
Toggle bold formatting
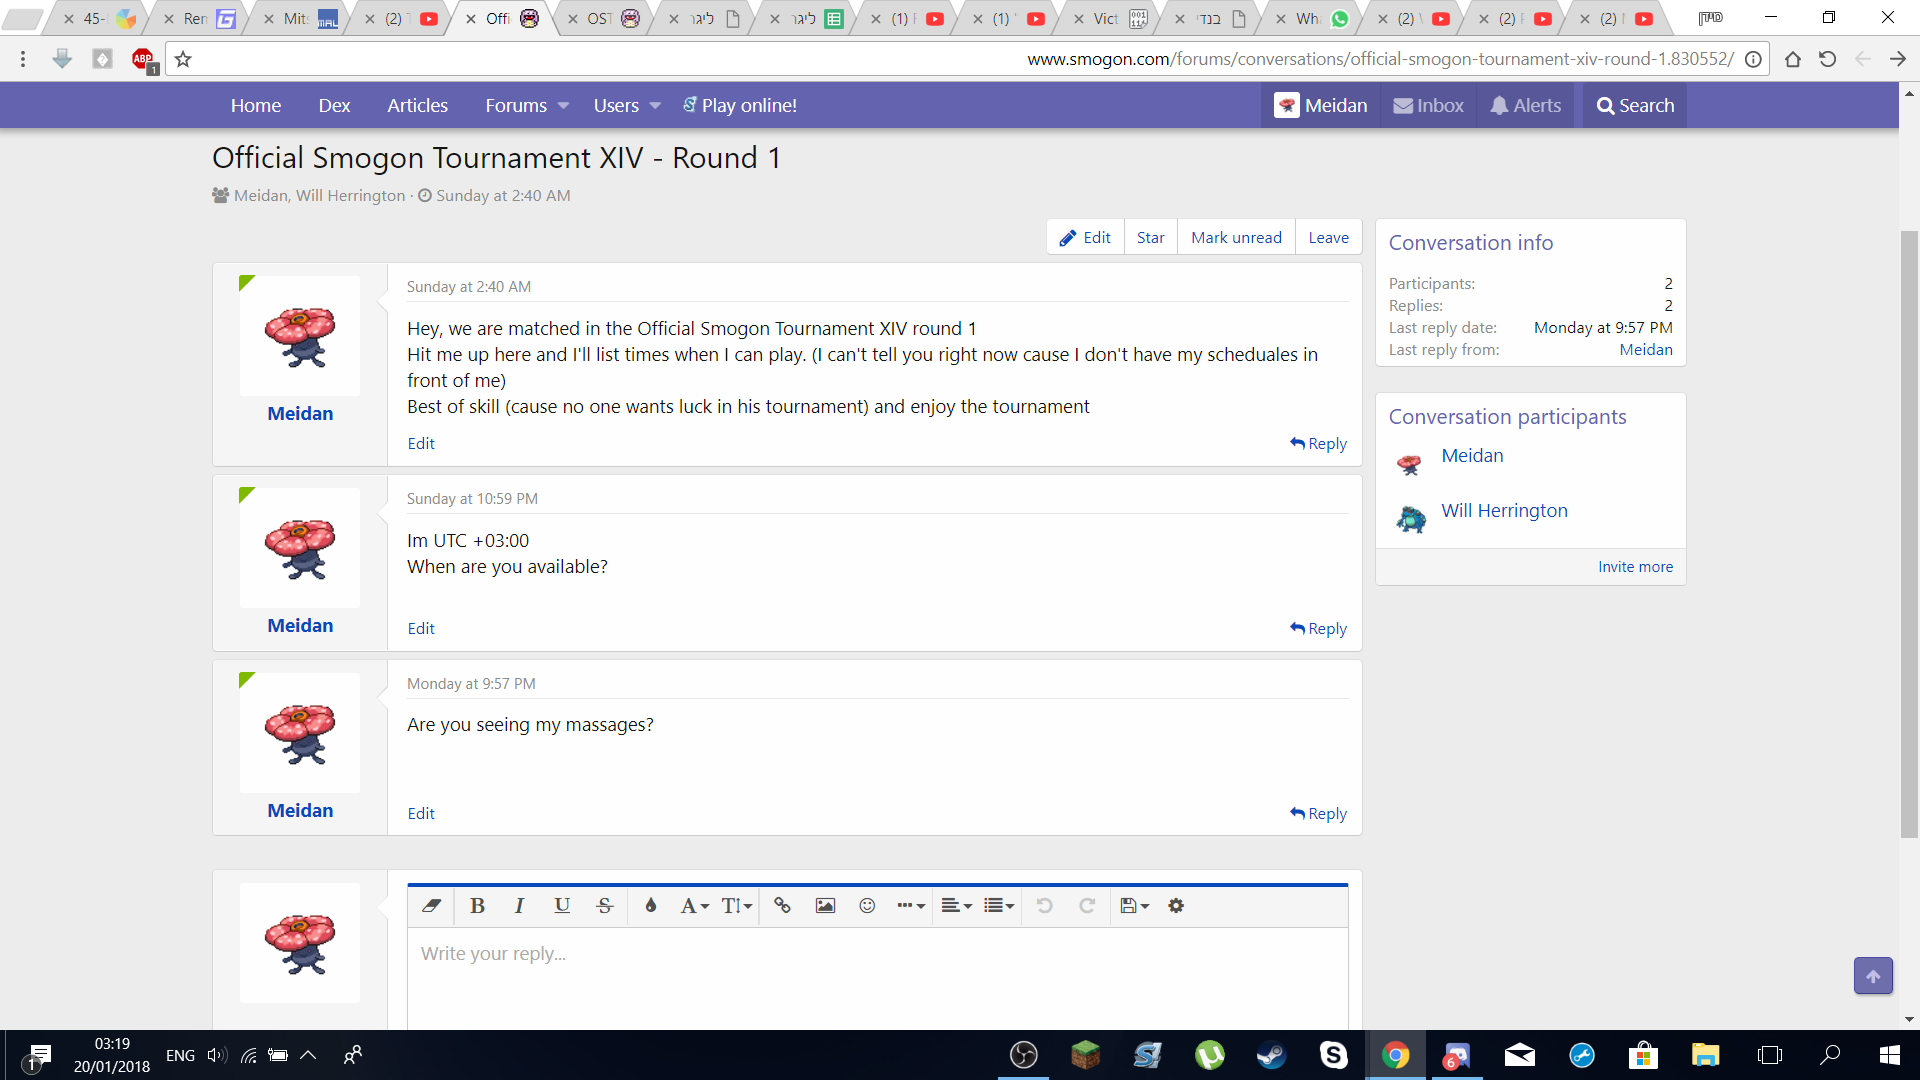coord(477,906)
